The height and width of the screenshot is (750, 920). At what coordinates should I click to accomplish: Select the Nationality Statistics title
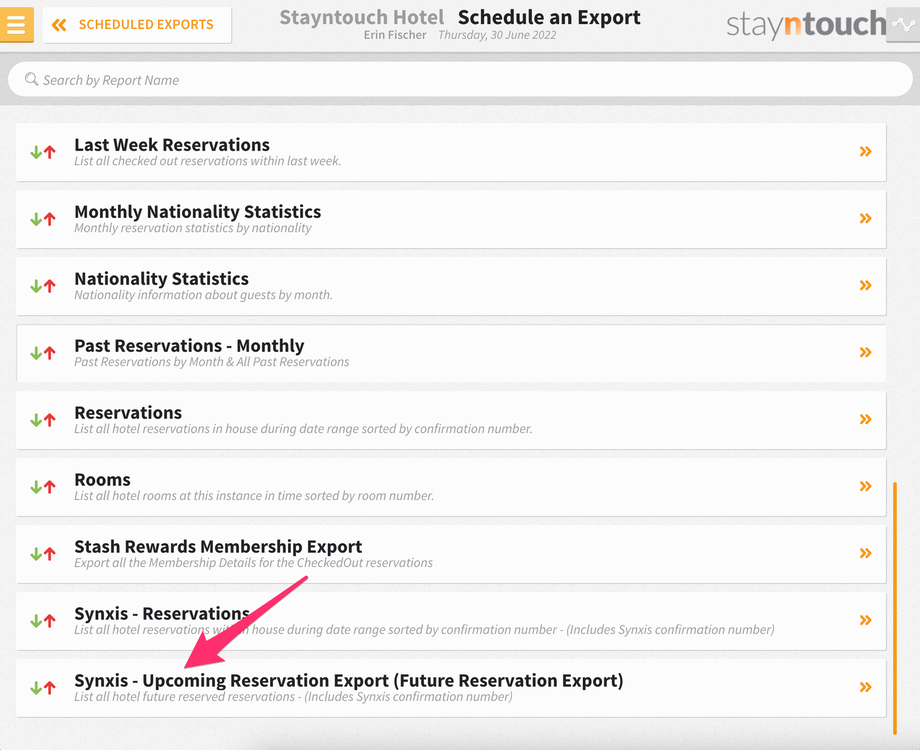[x=161, y=278]
